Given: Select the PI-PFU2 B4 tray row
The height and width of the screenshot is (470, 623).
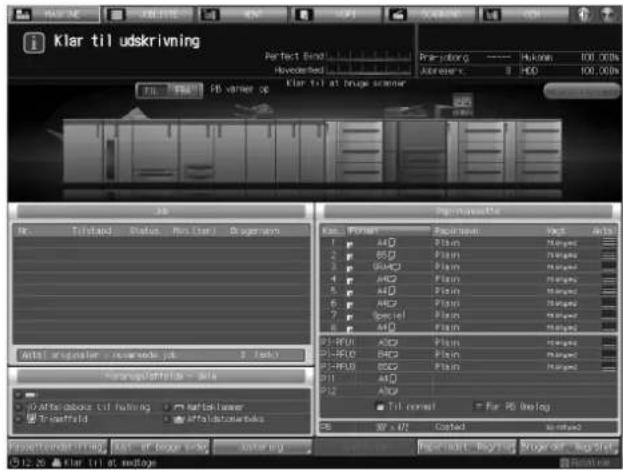Looking at the screenshot, I should pyautogui.click(x=468, y=354).
